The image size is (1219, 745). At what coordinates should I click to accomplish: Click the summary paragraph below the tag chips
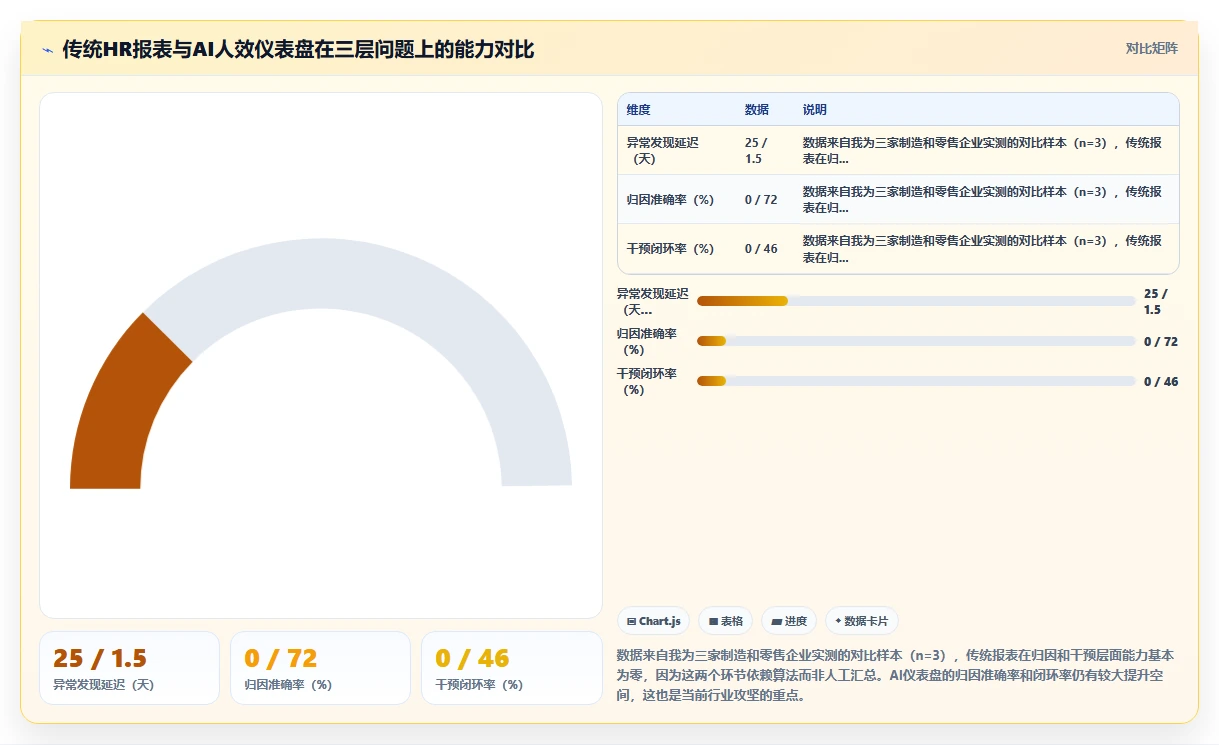(x=896, y=675)
